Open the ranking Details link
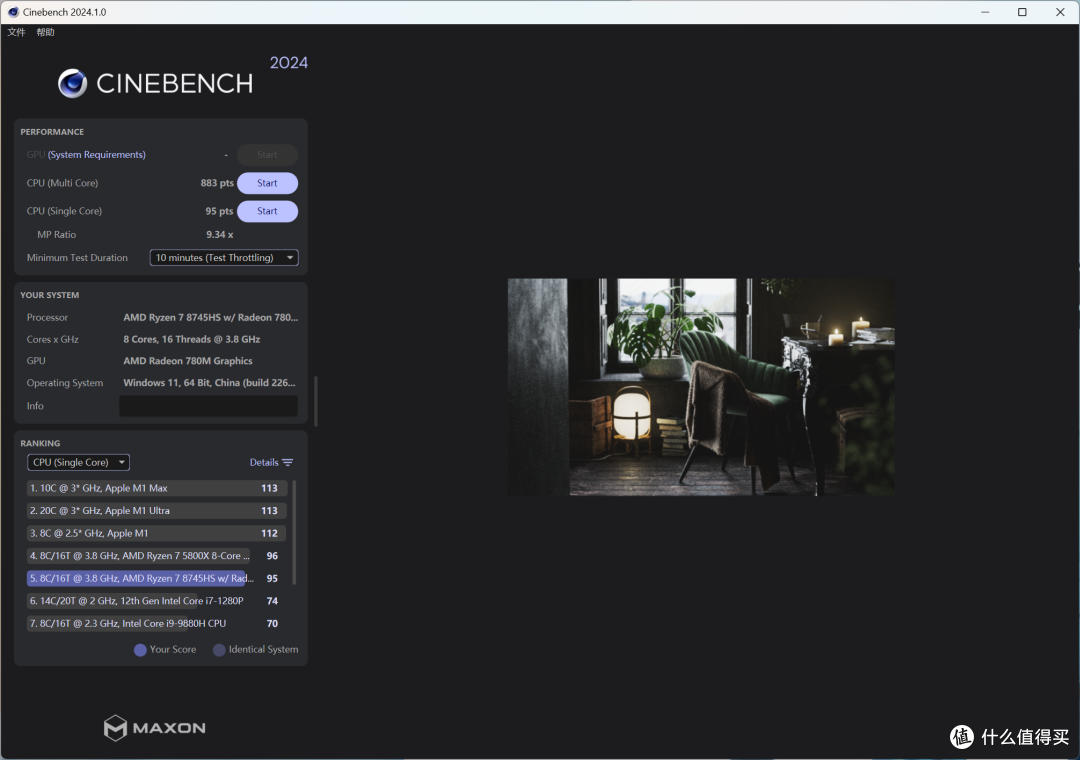Screen dimensions: 1080x760 click(264, 462)
